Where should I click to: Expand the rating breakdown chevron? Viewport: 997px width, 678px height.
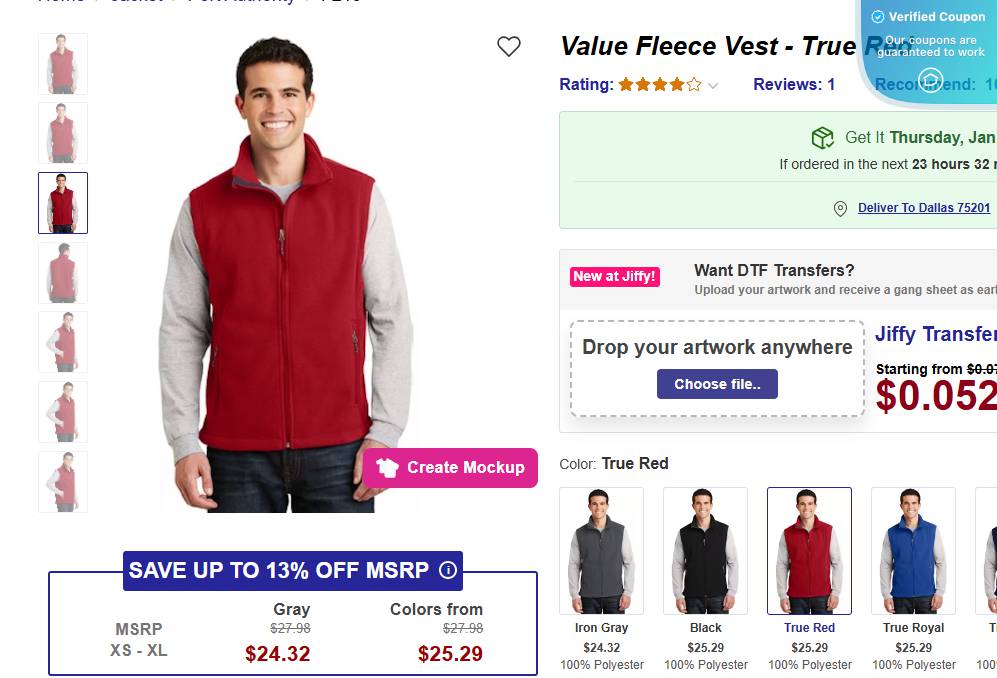coord(713,86)
